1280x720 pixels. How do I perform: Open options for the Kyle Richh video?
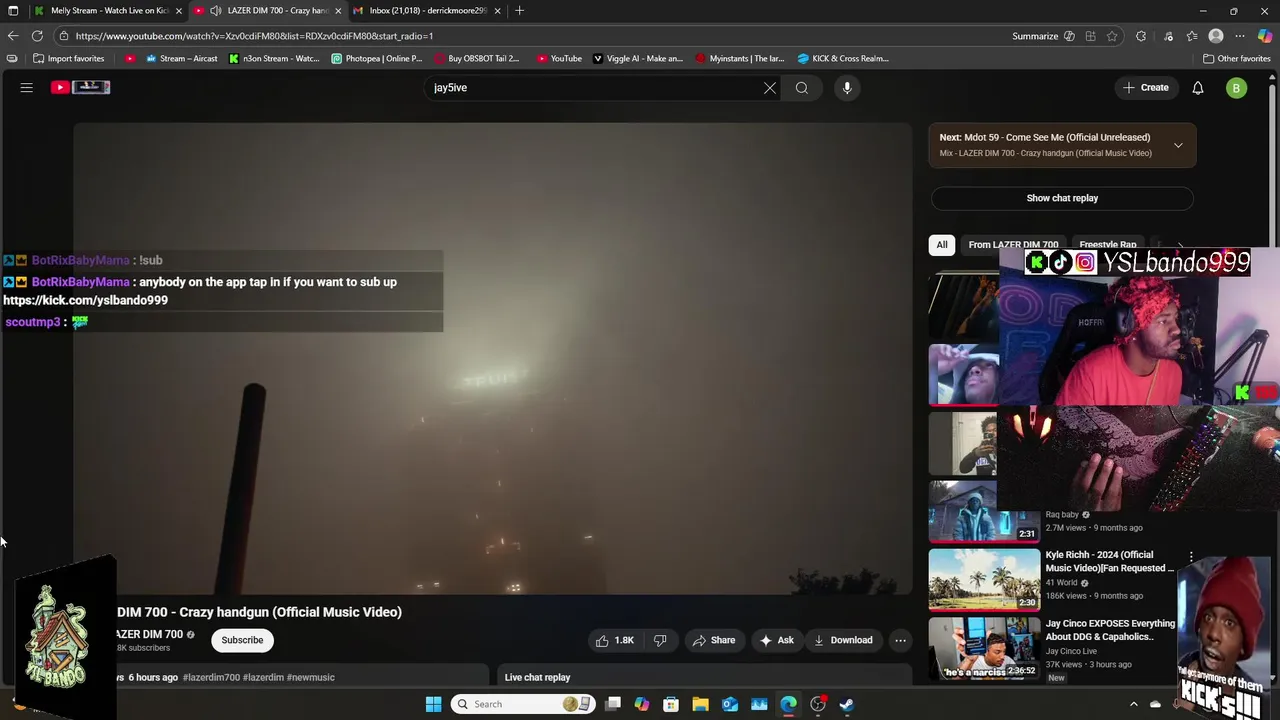[x=1191, y=556]
